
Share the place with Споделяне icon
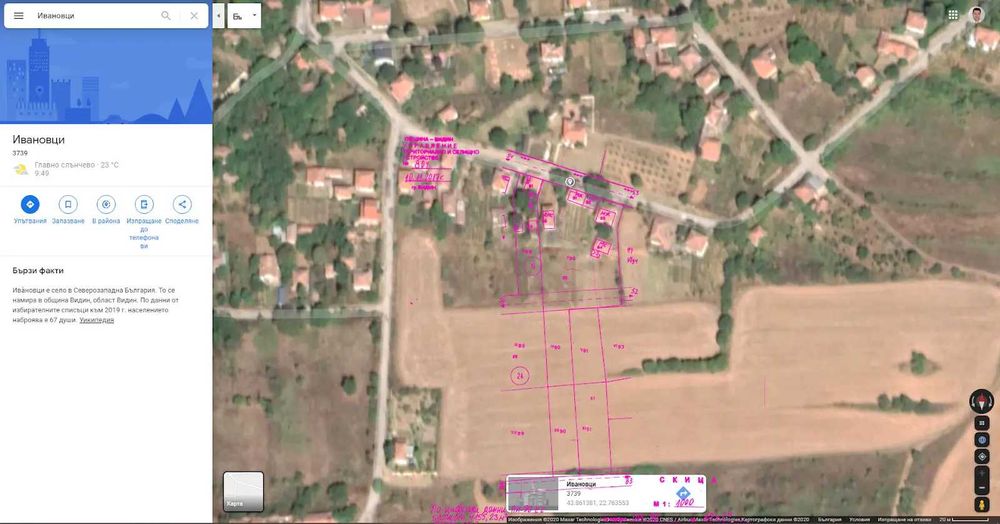point(182,204)
